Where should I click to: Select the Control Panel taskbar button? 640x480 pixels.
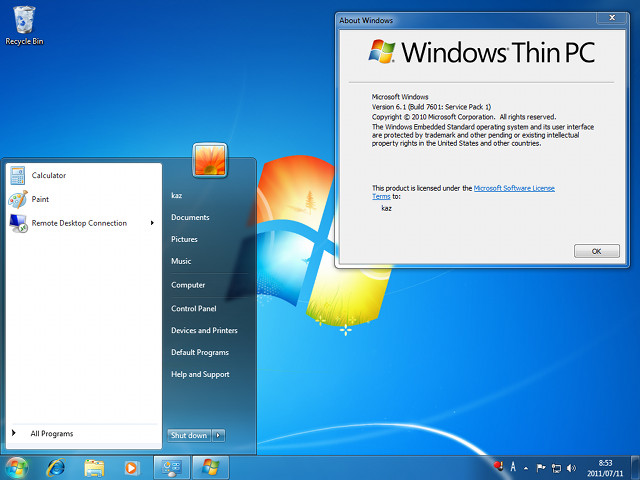pos(171,468)
